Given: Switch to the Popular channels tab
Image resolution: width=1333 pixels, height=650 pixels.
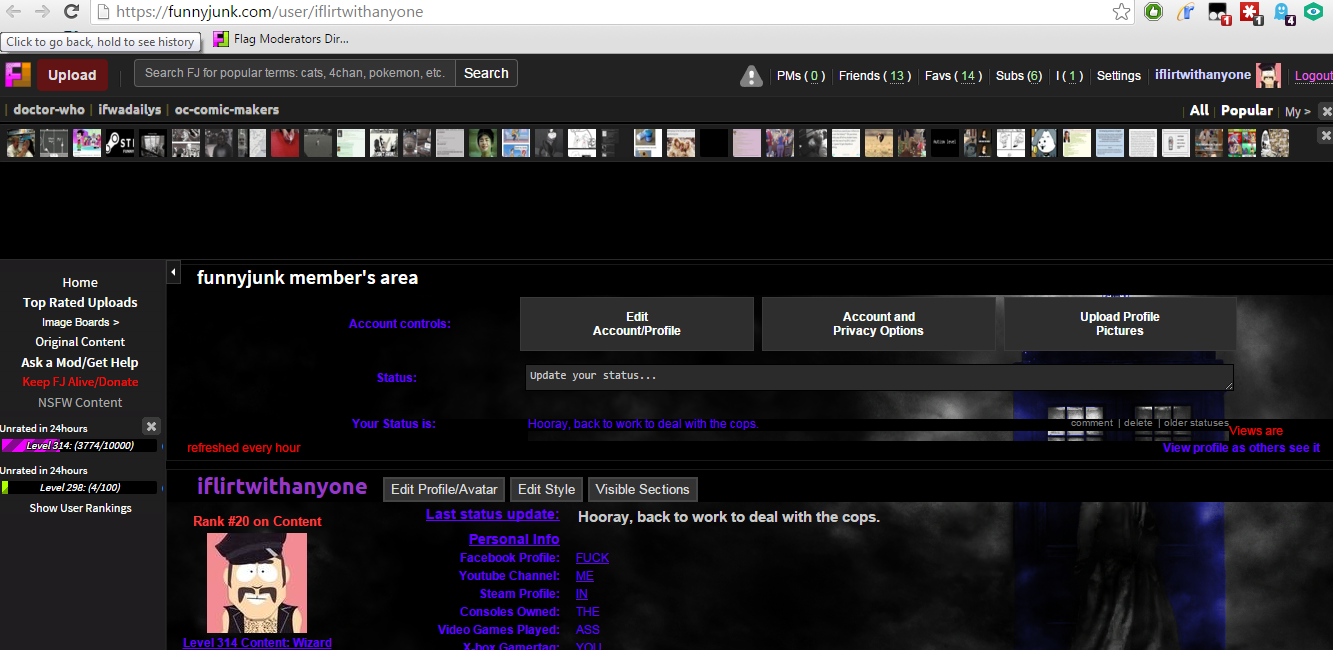Looking at the screenshot, I should point(1246,111).
